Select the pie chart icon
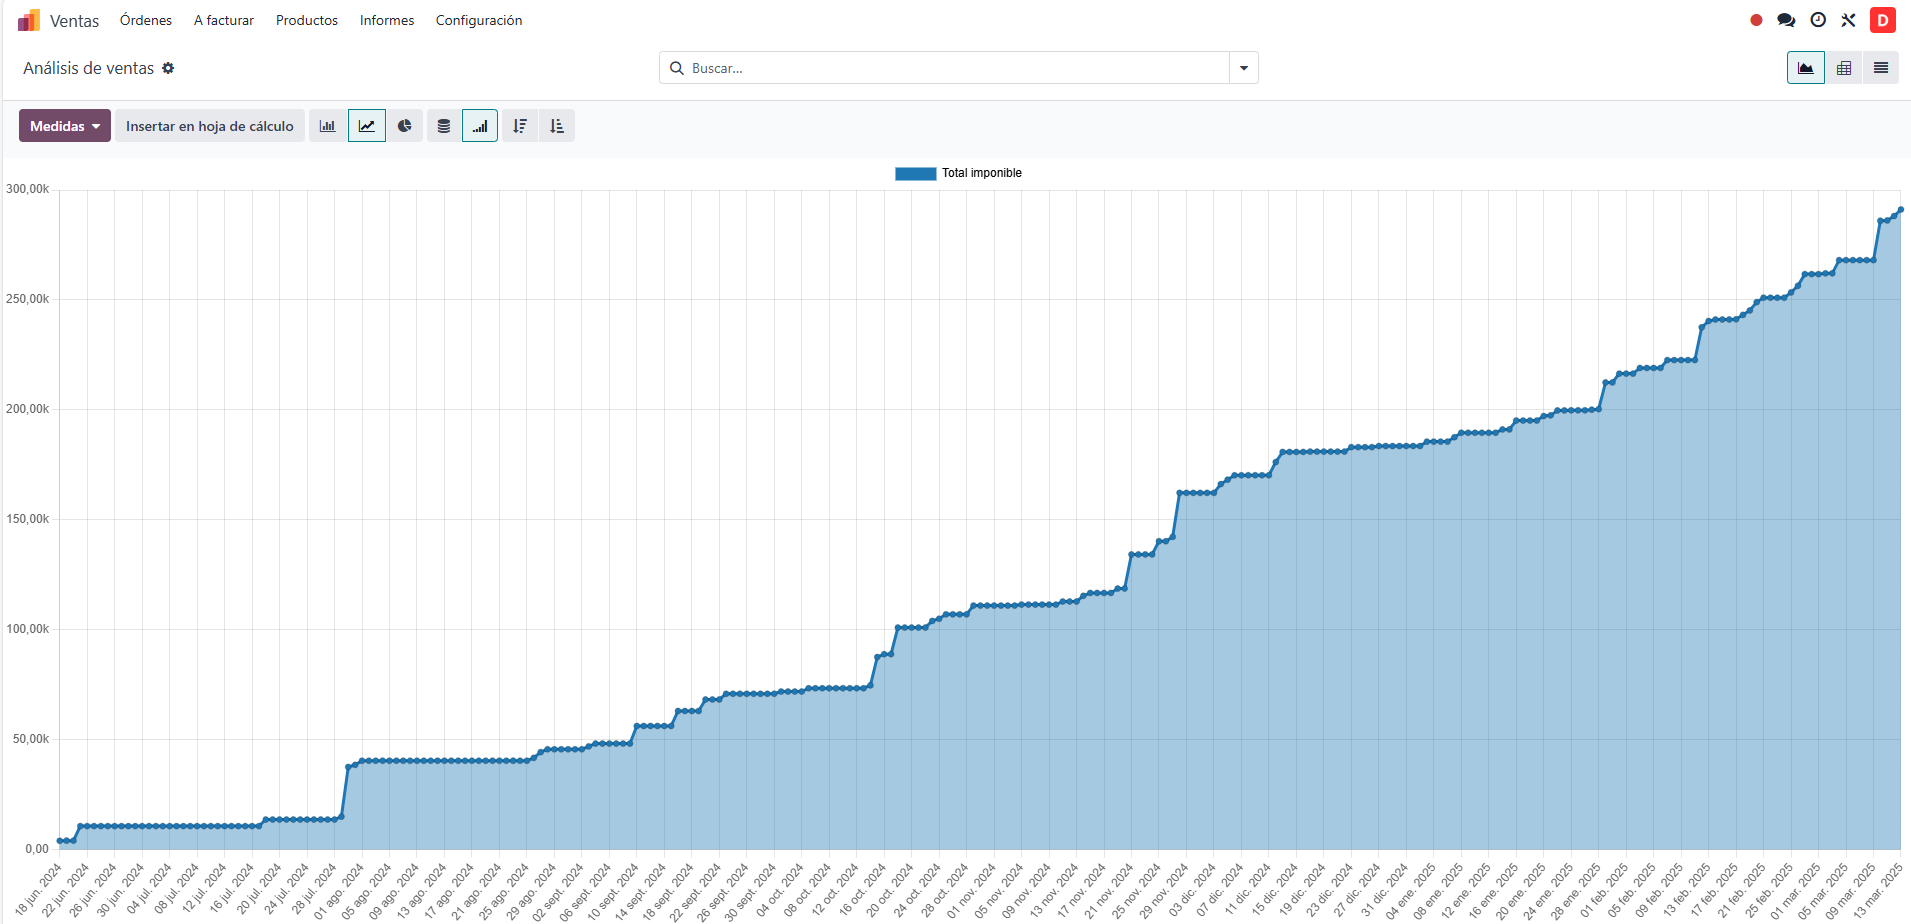 405,126
